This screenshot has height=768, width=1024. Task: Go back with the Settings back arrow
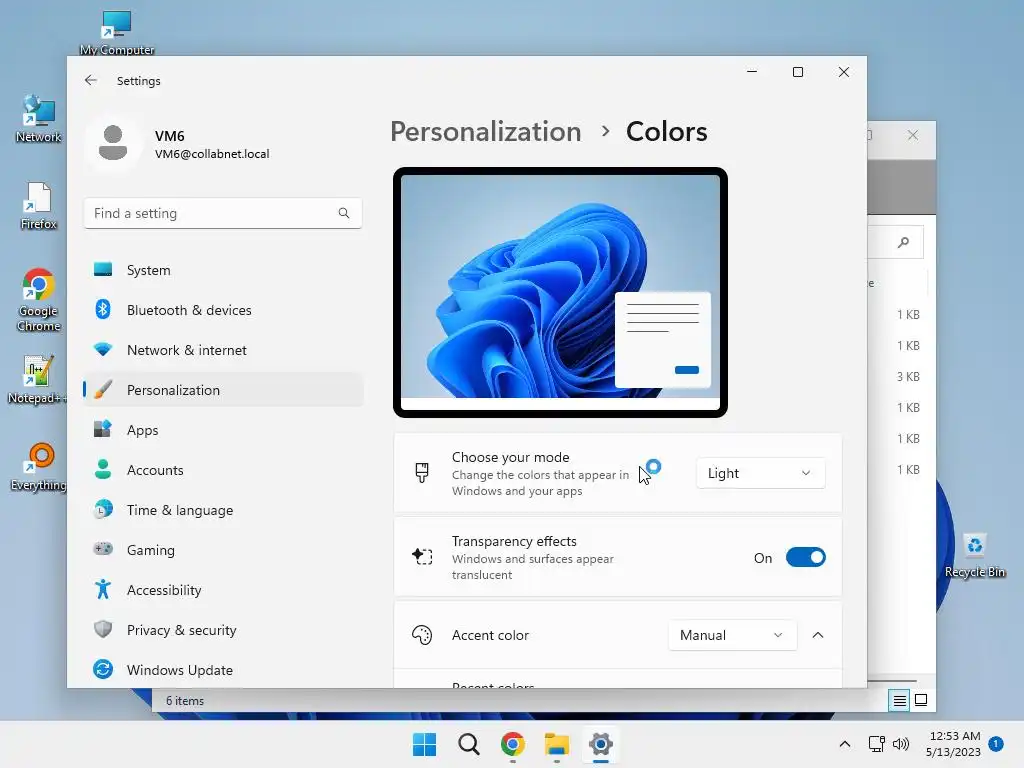[90, 80]
